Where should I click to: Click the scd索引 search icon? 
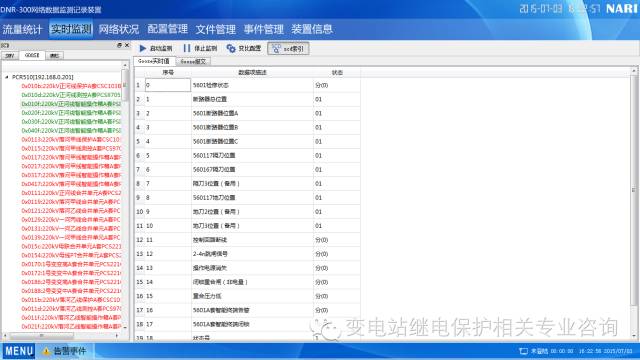276,49
